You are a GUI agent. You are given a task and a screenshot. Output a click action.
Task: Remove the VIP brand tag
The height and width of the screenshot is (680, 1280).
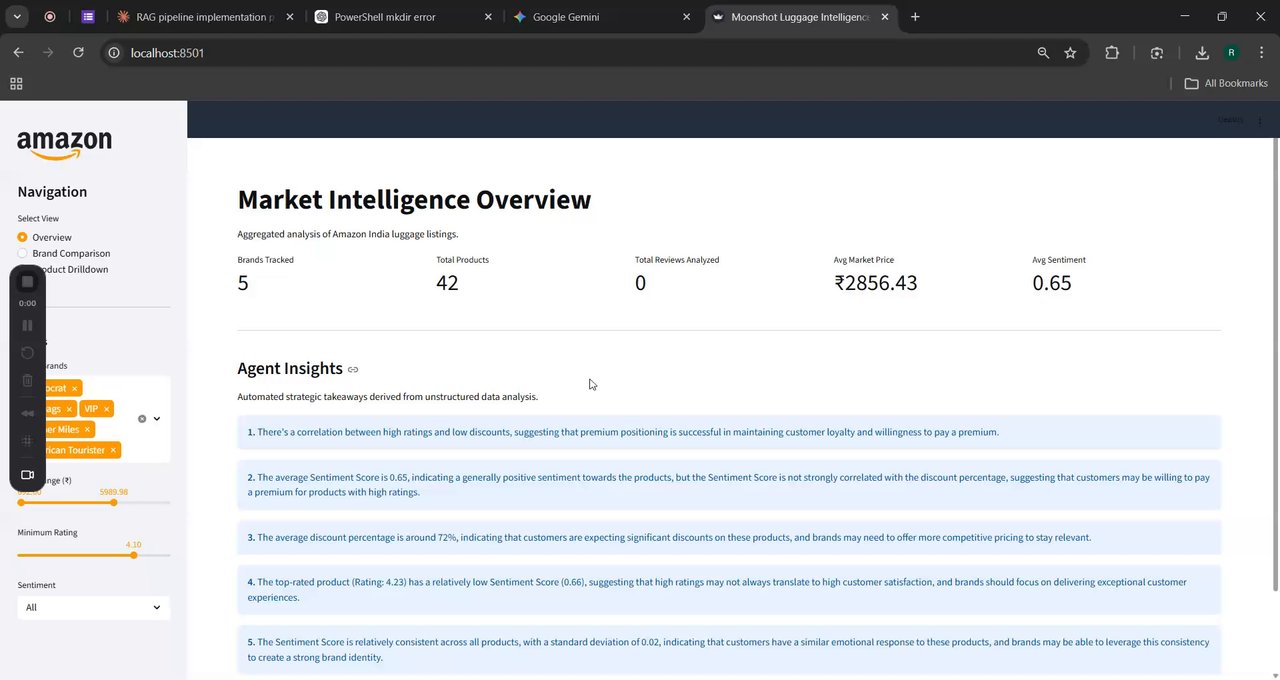click(x=106, y=409)
